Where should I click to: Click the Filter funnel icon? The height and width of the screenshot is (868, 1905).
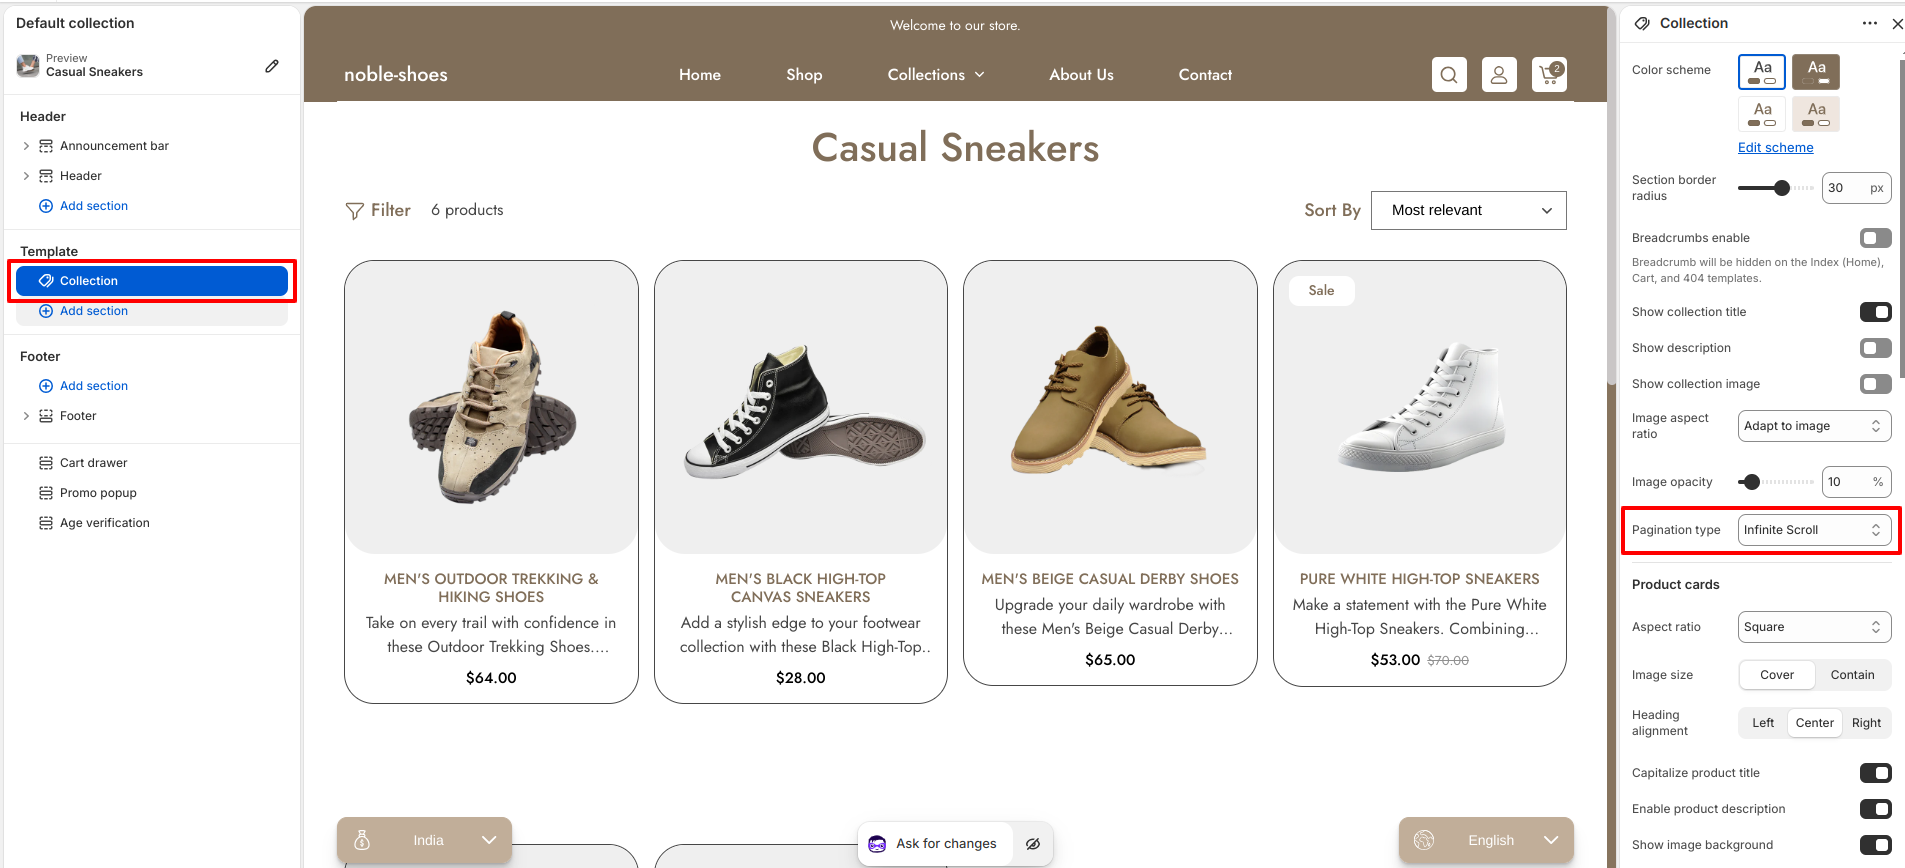(354, 211)
